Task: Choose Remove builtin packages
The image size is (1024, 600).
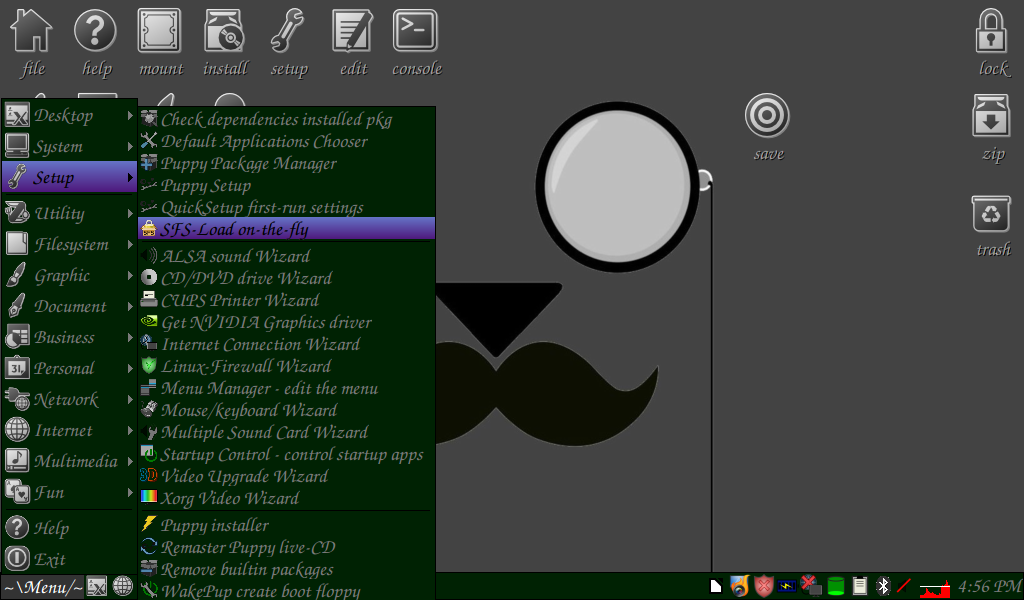Action: (x=287, y=569)
